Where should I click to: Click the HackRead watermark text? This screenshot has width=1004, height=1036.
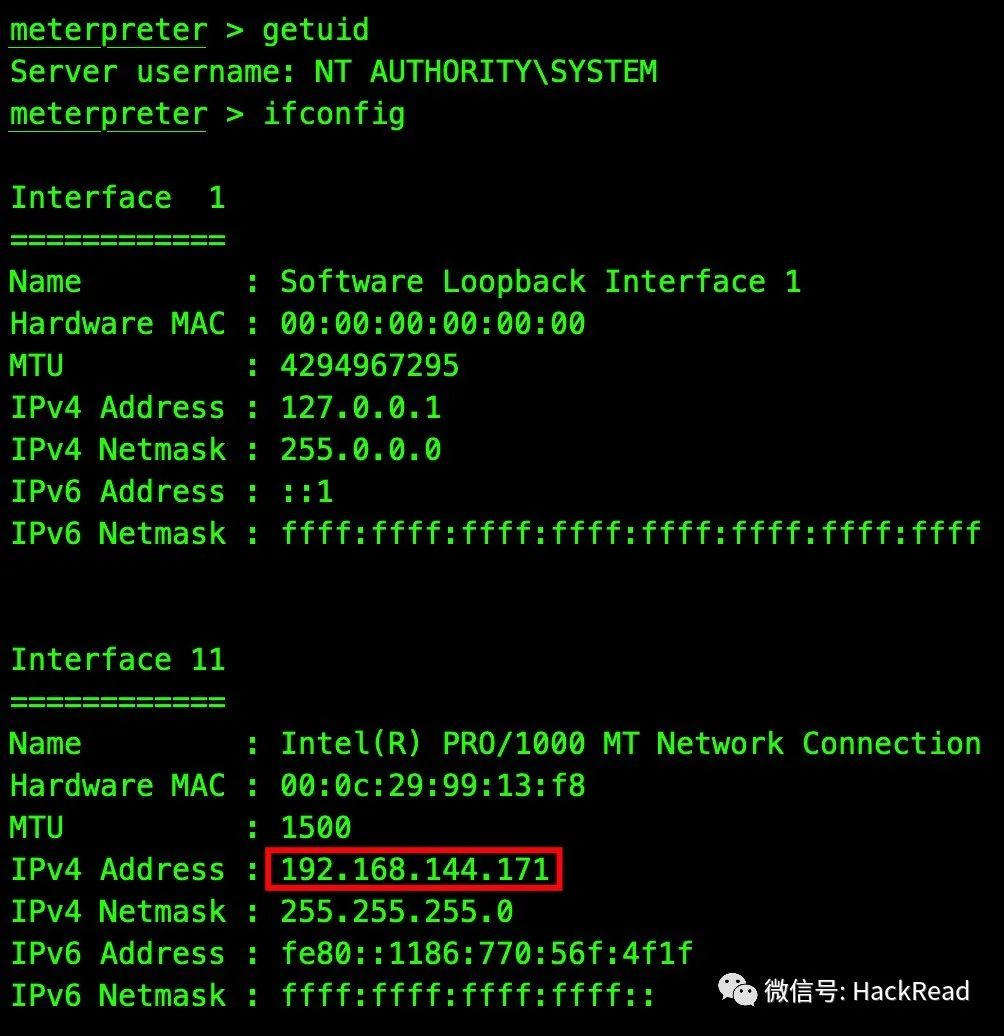pyautogui.click(x=911, y=991)
